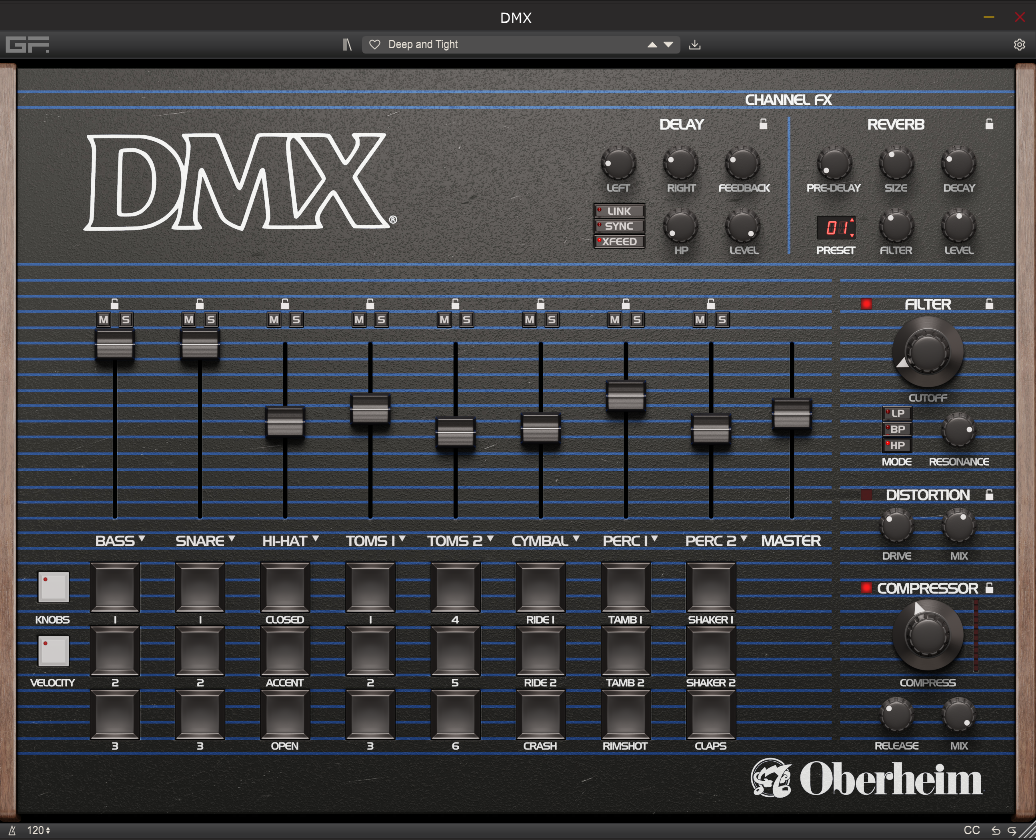Open the TOMS 1 channel dropdown arrow

coord(402,539)
